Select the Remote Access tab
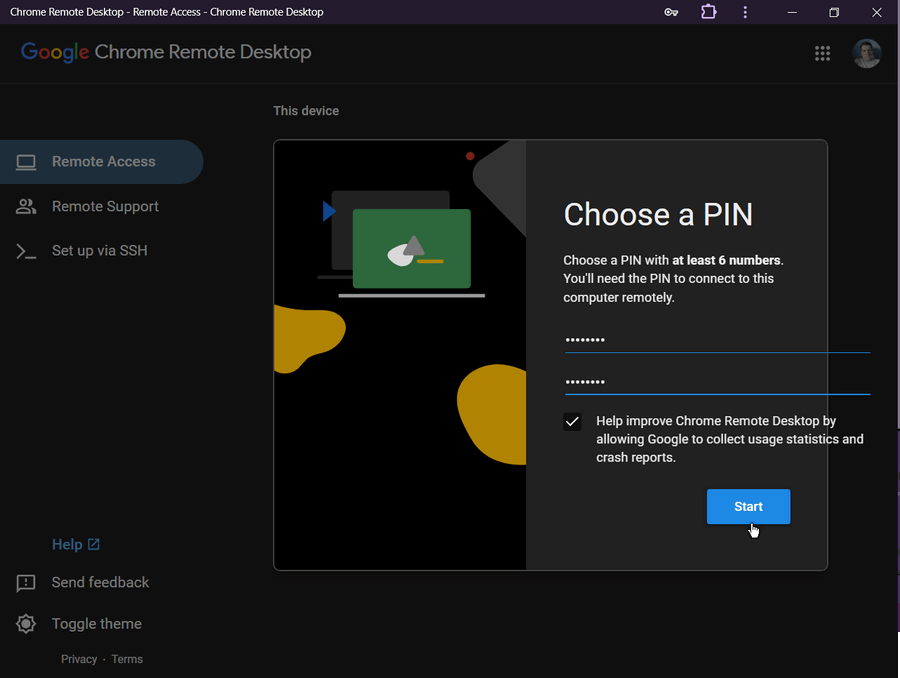This screenshot has width=900, height=678. click(x=102, y=162)
